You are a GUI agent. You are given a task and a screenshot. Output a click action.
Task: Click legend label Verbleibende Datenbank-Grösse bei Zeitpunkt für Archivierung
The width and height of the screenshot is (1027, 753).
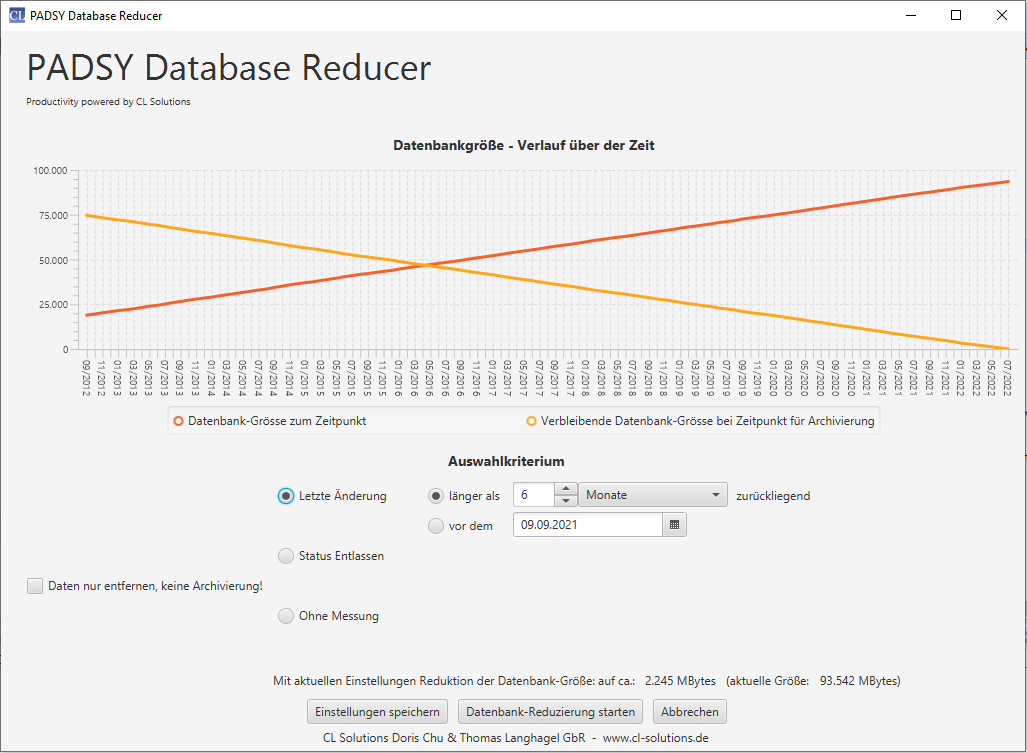(707, 421)
